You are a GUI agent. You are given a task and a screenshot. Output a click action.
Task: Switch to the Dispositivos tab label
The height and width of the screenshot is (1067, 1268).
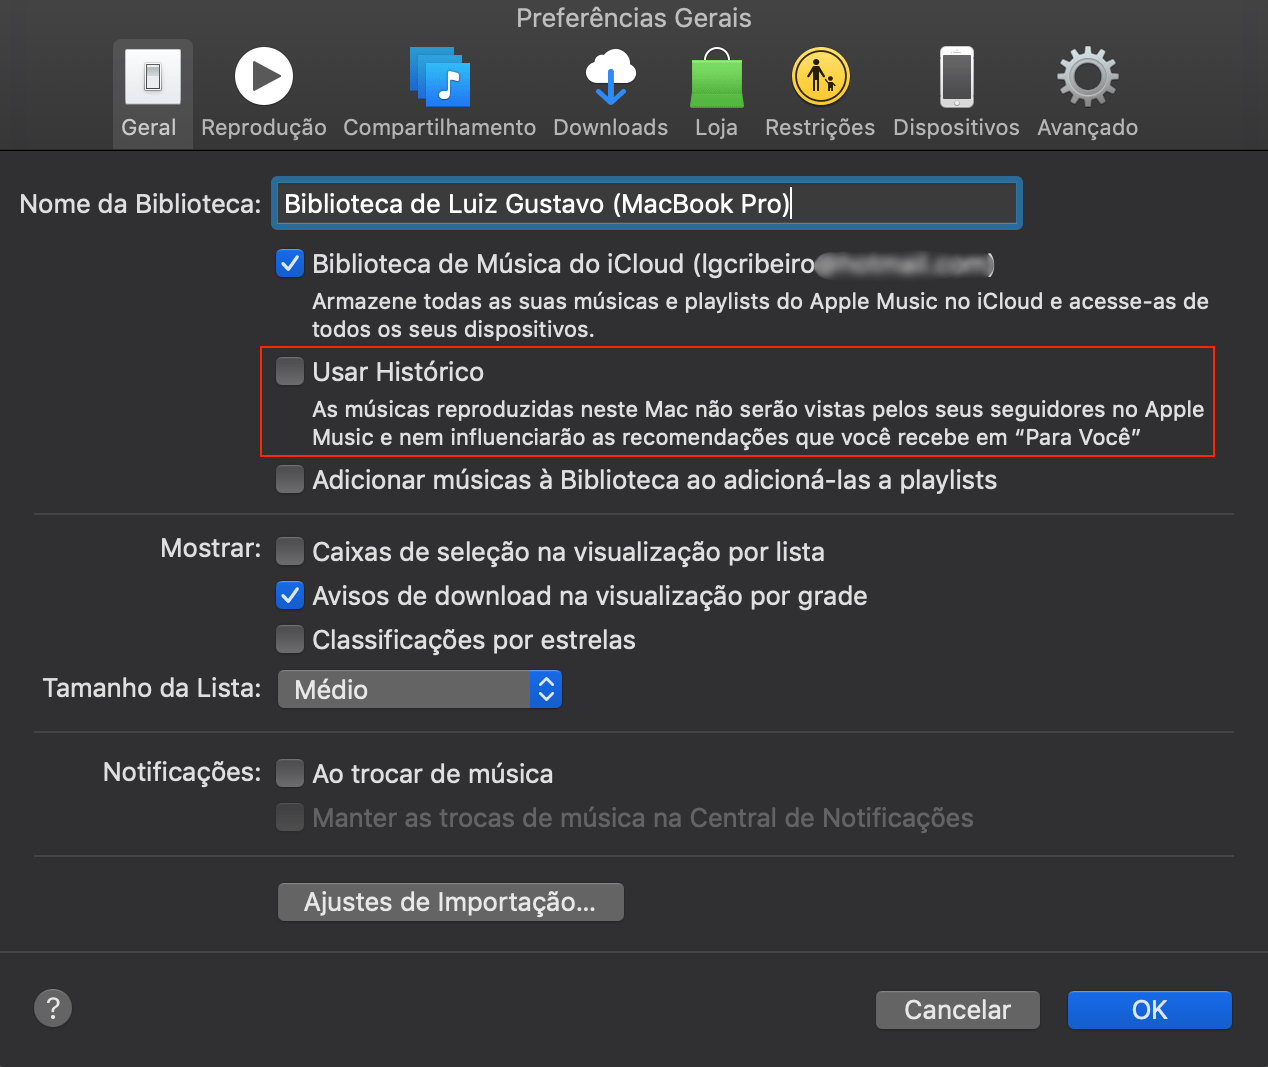[x=956, y=127]
